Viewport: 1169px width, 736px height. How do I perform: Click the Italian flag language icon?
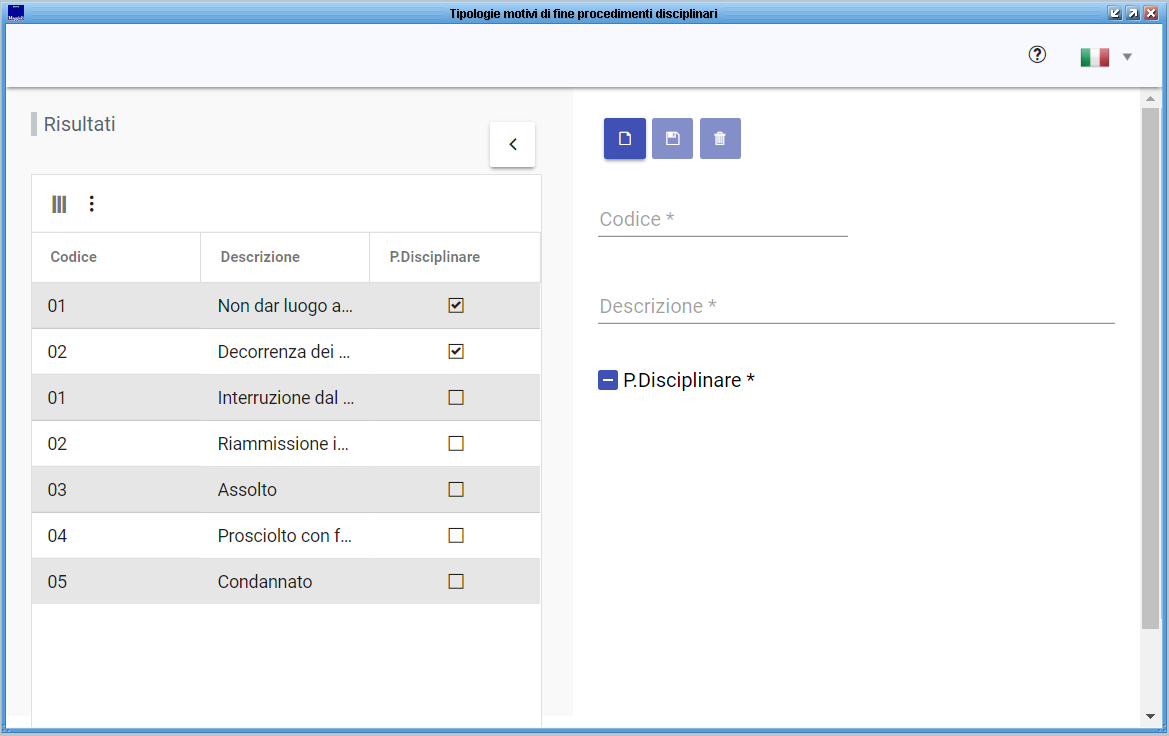1095,57
